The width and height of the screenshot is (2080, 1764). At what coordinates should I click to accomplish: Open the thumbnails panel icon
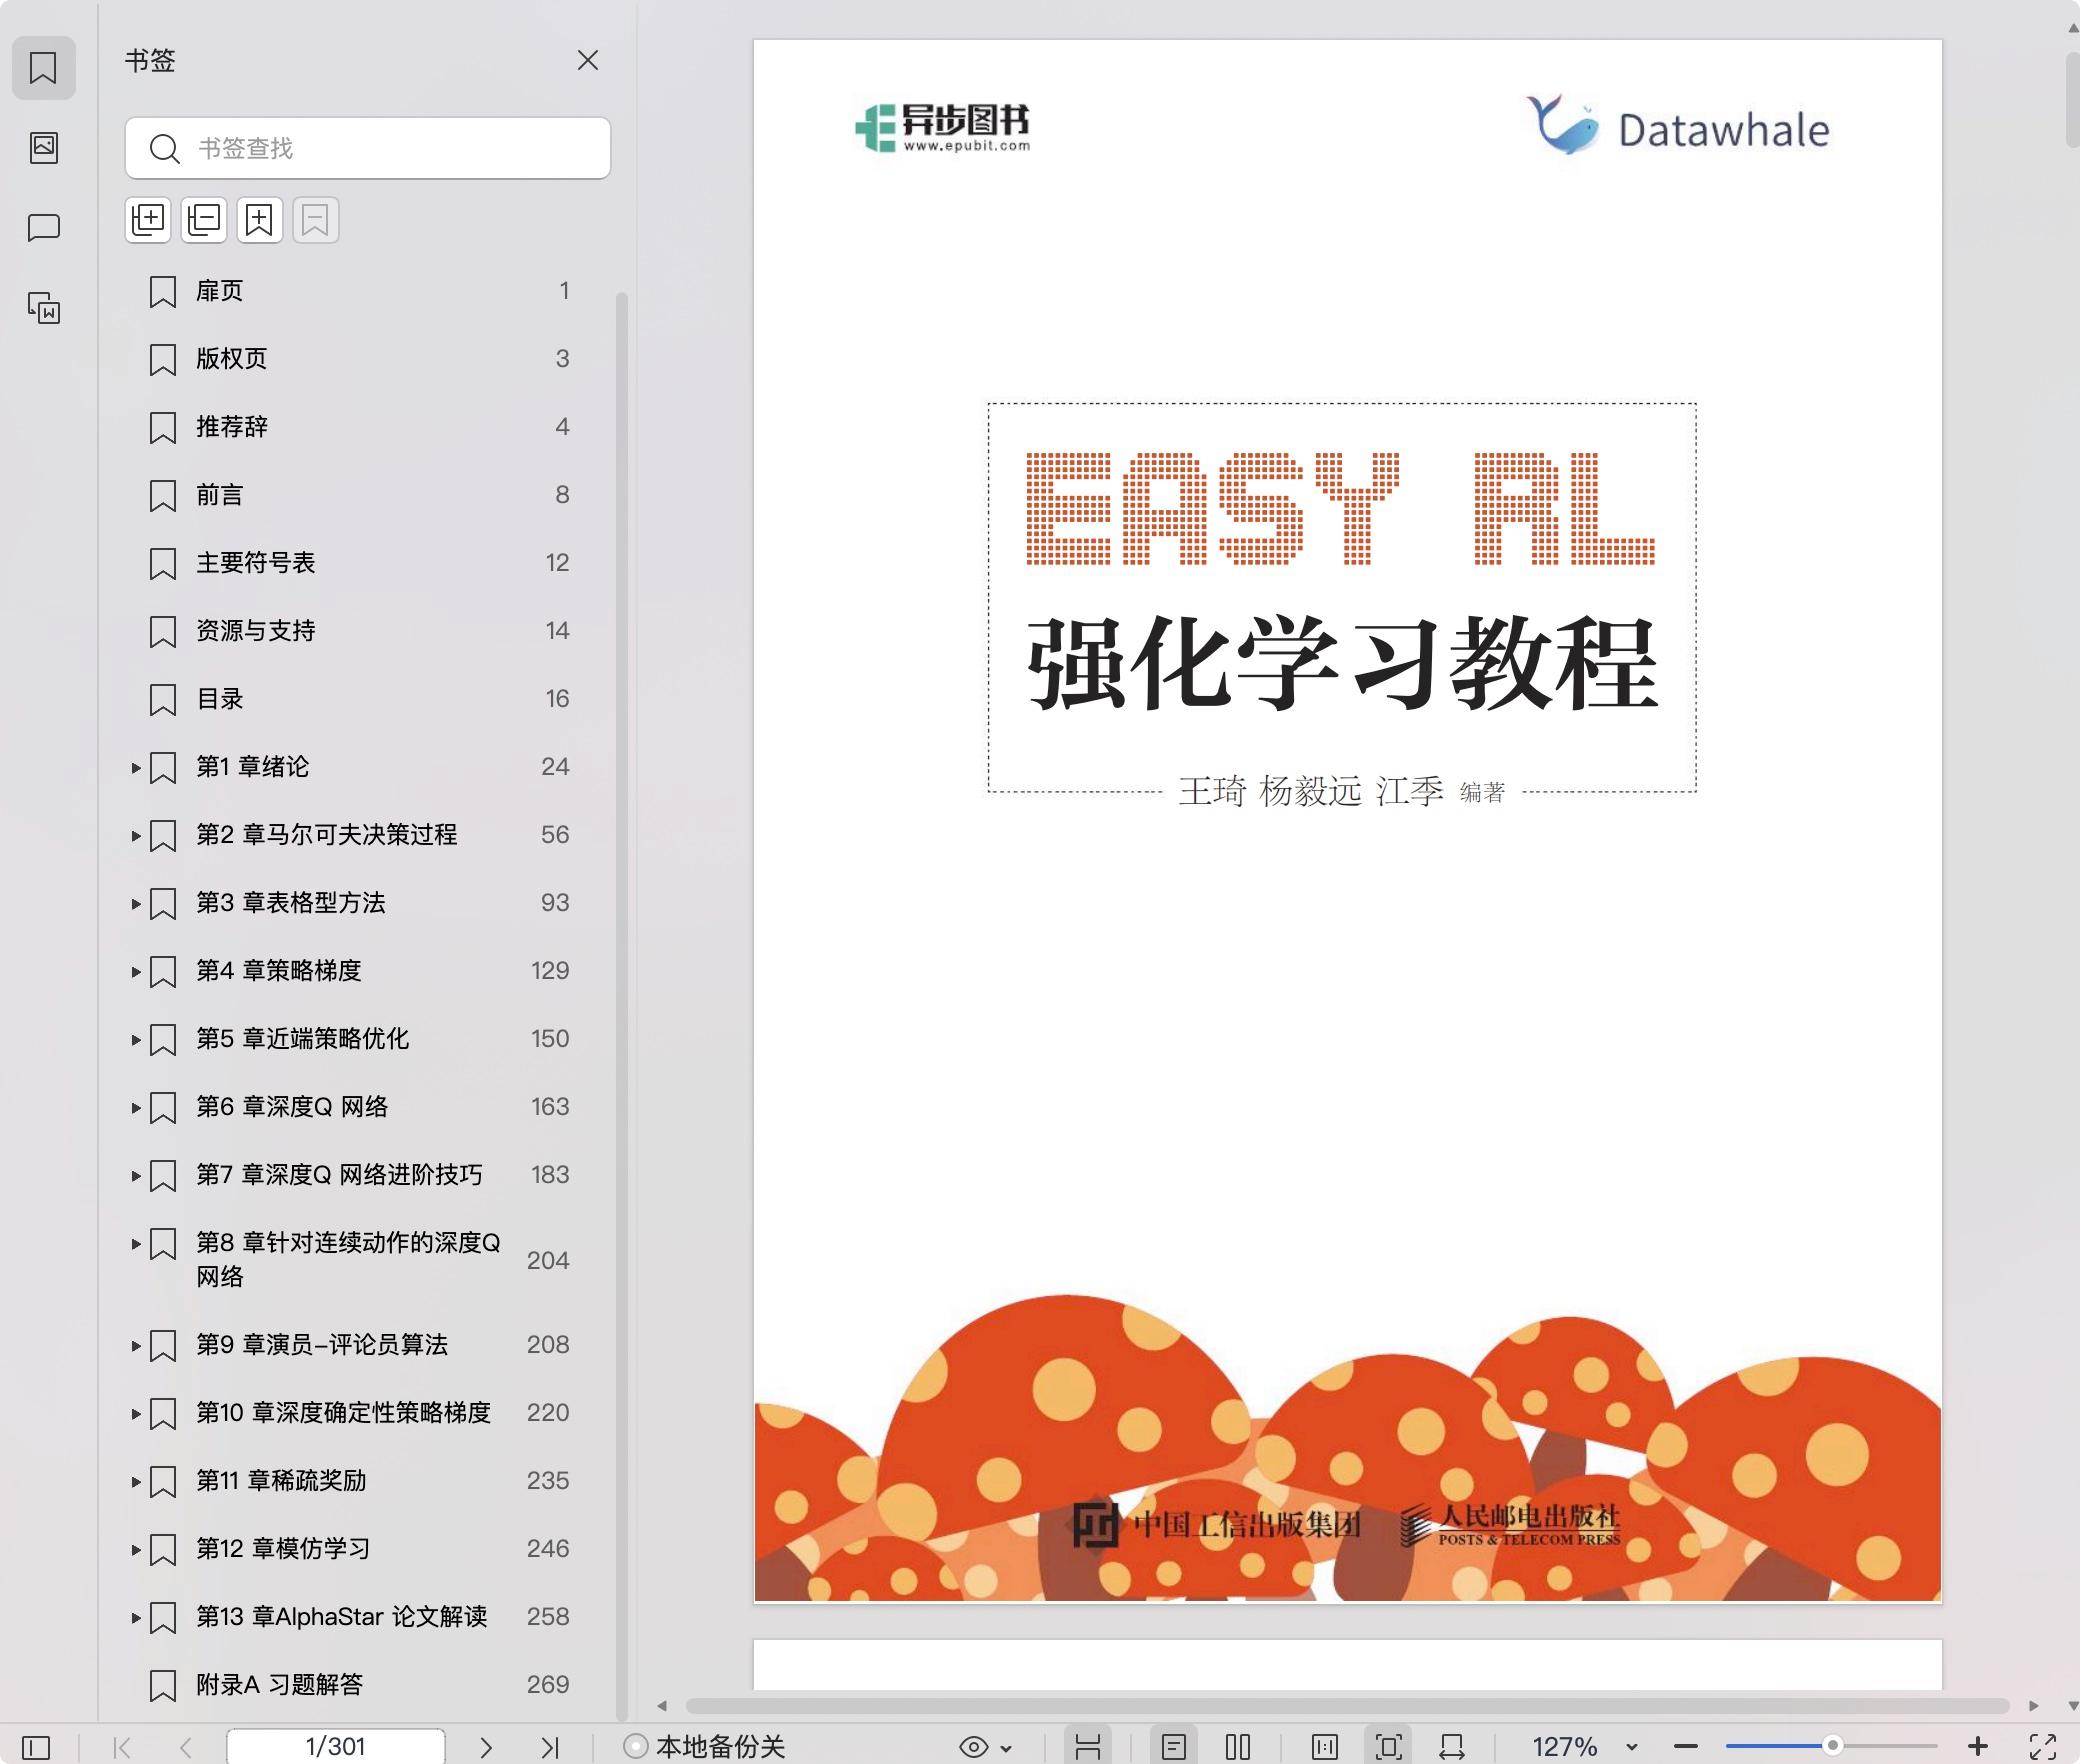43,148
